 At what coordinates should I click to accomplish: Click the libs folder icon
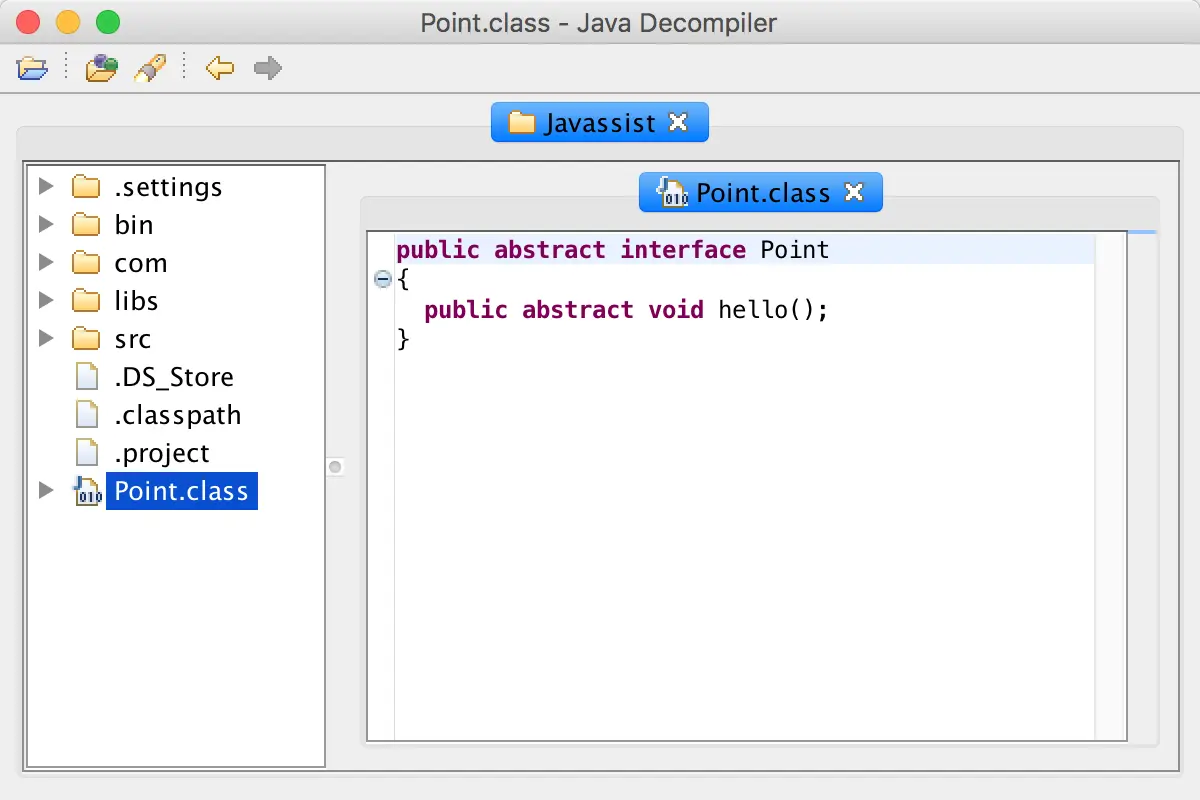tap(87, 301)
